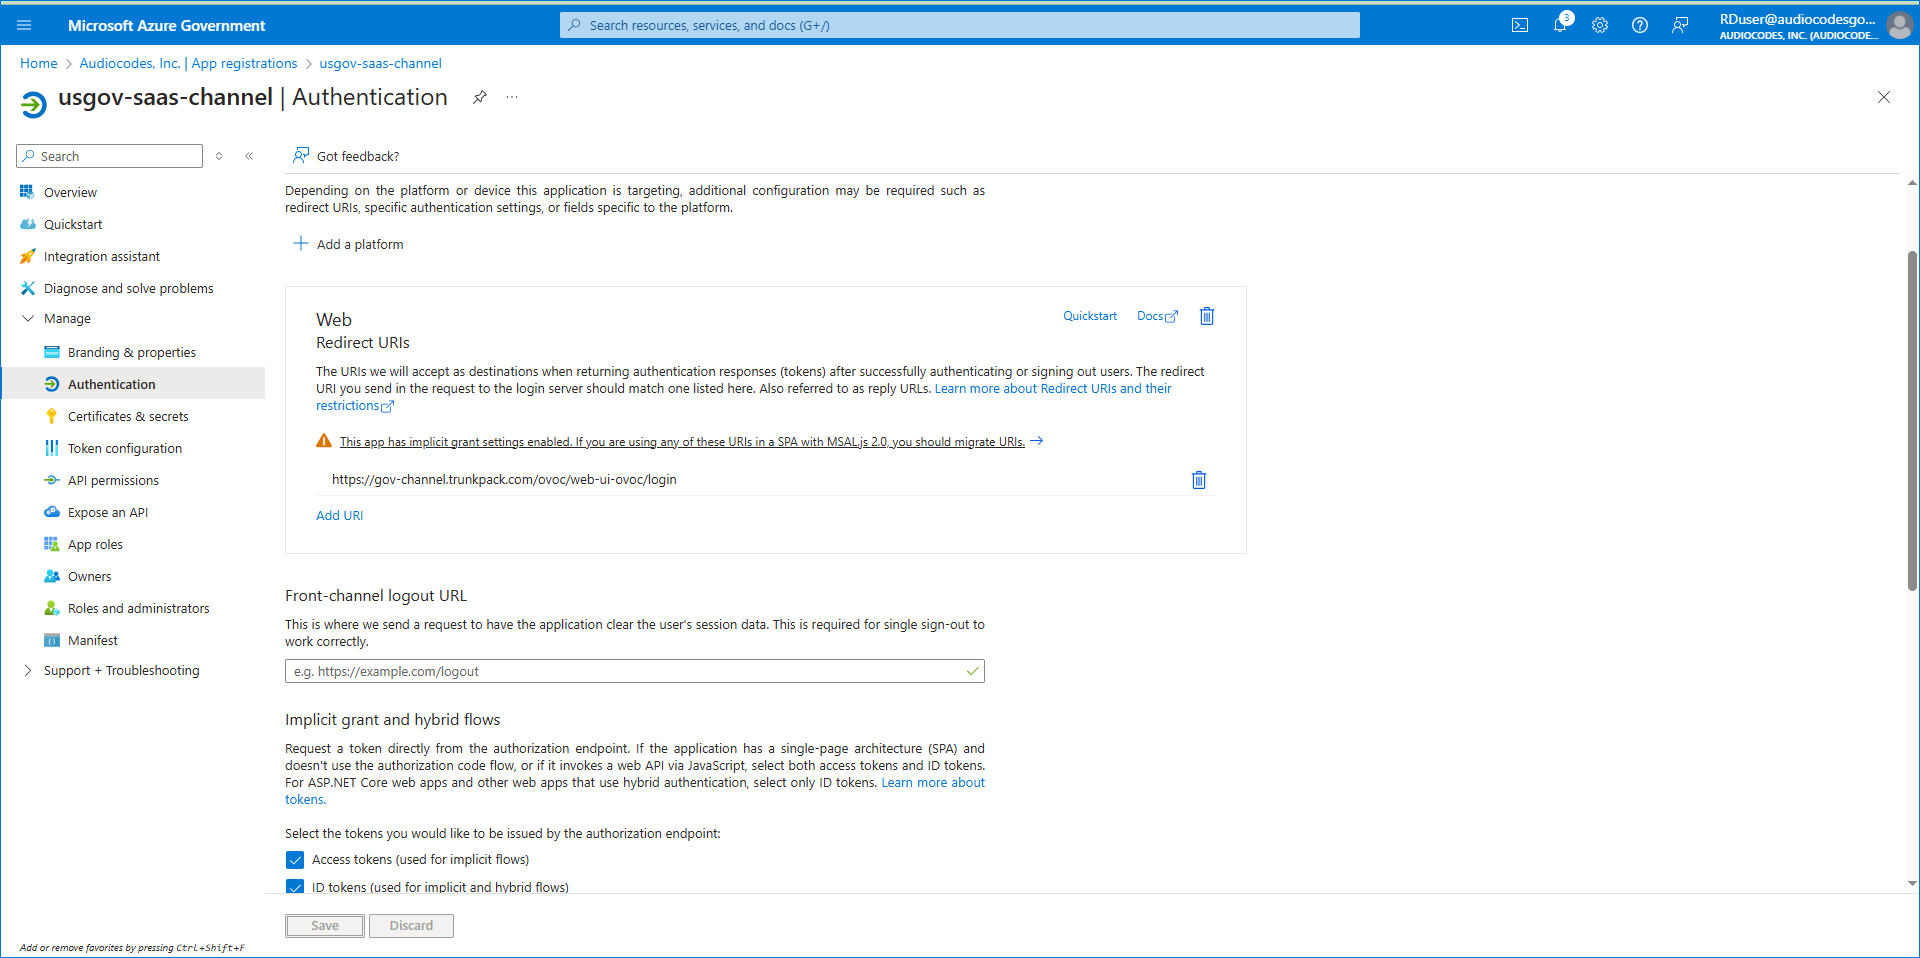
Task: Uncheck ID tokens checkbox
Action: (295, 886)
